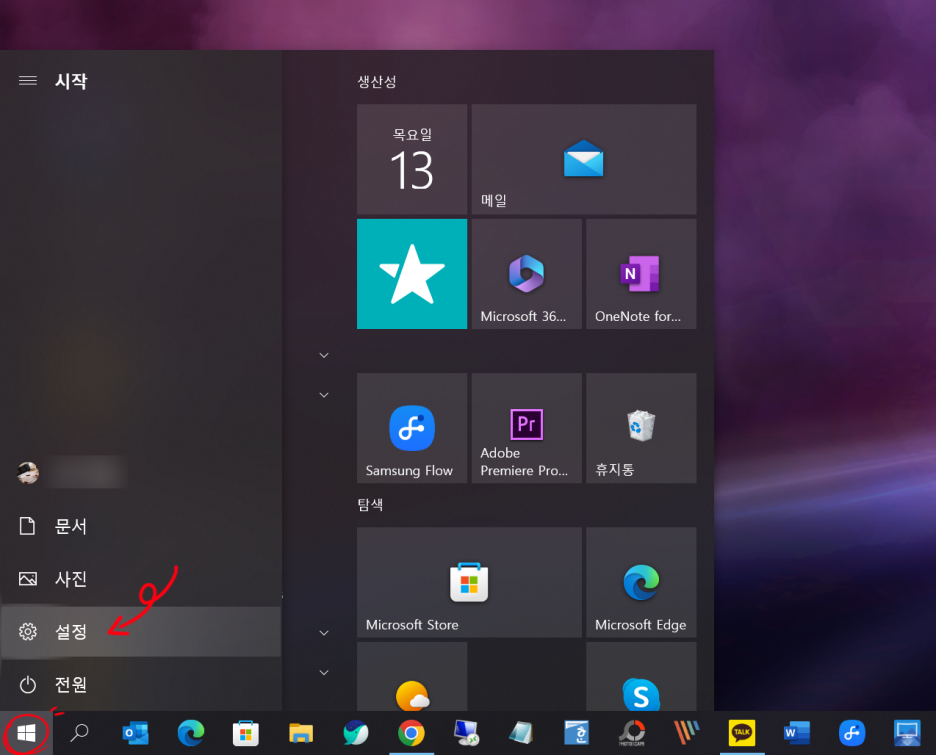Open Naver Whale browser taskbar icon
The width and height of the screenshot is (936, 755).
pos(356,733)
